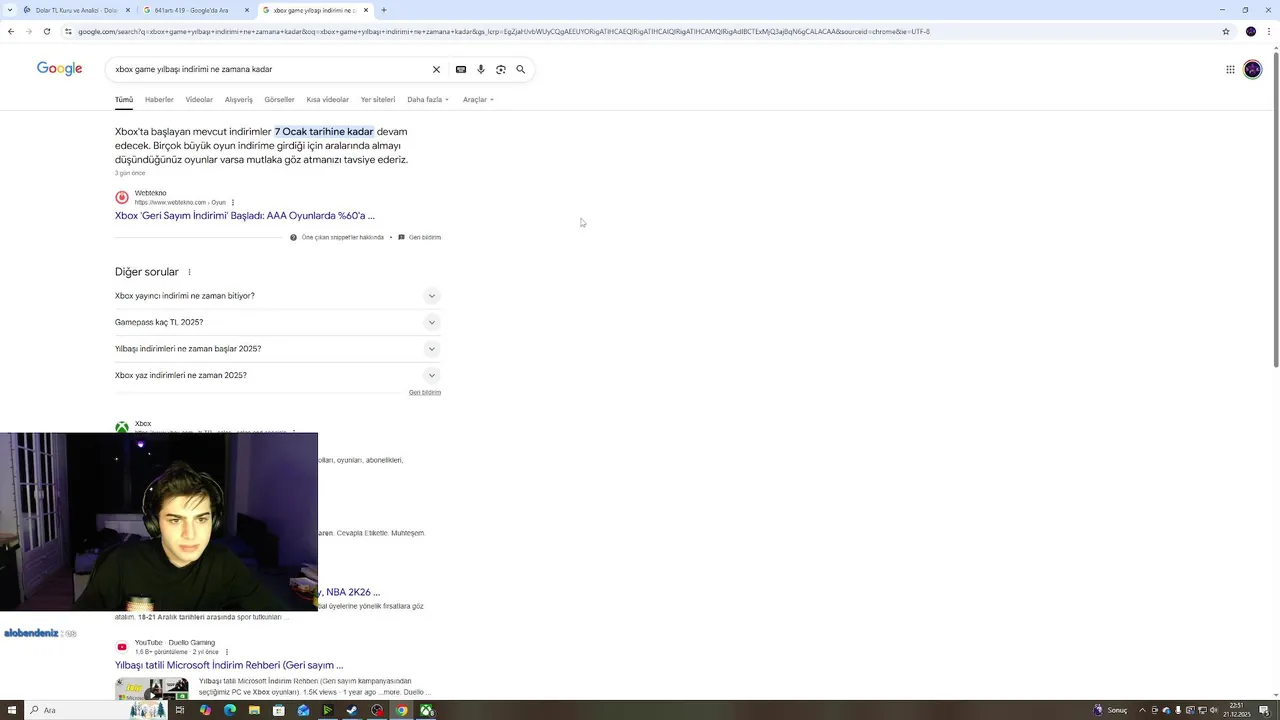1280x720 pixels.
Task: Expand 'Yılbaşı indirimleri ne zaman başlar 2025?' question
Action: point(277,349)
